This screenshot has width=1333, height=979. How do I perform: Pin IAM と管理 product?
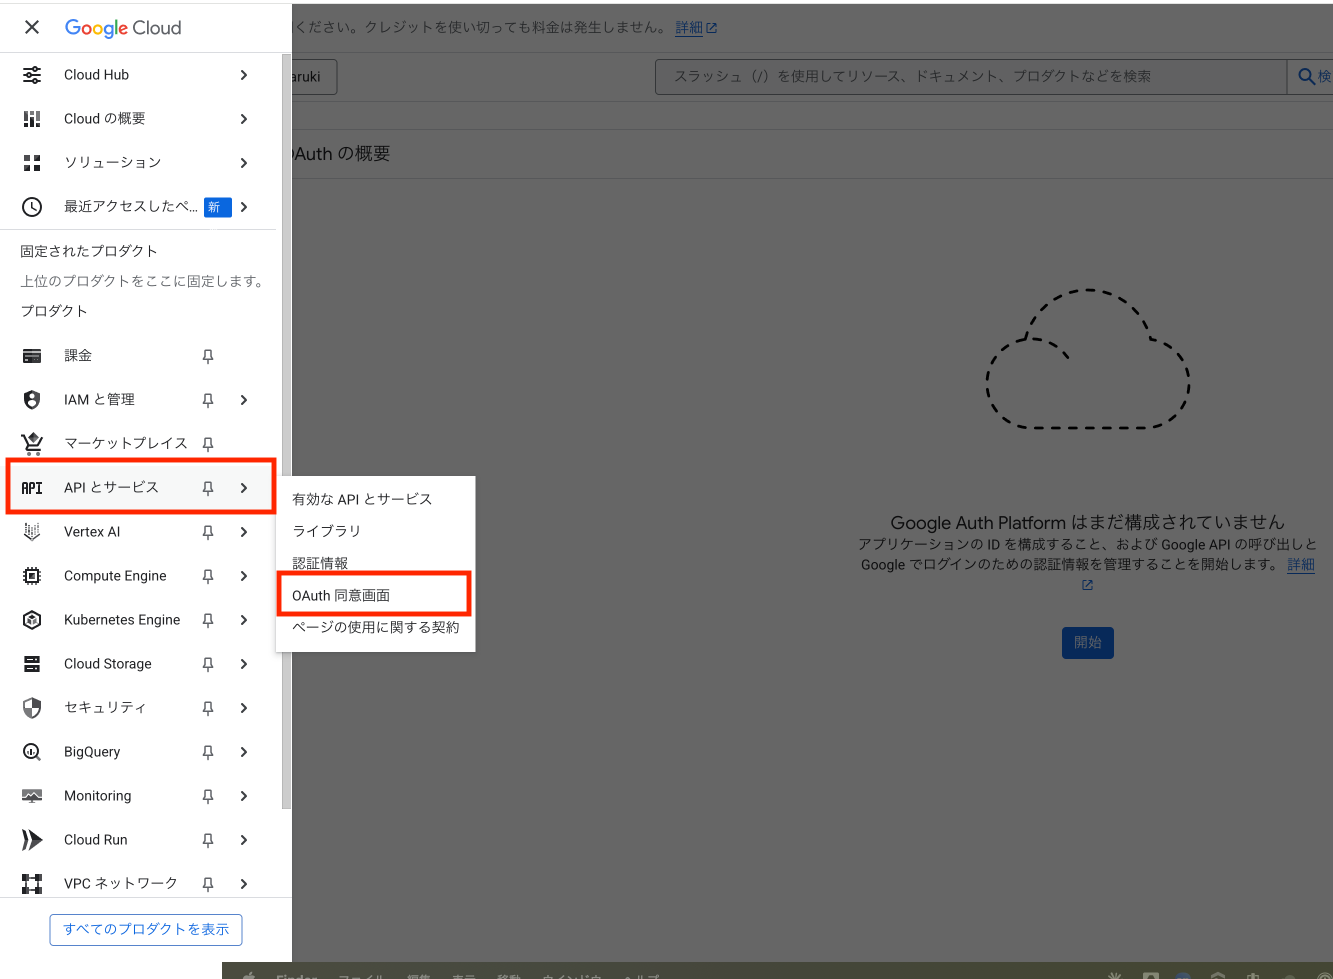[208, 400]
